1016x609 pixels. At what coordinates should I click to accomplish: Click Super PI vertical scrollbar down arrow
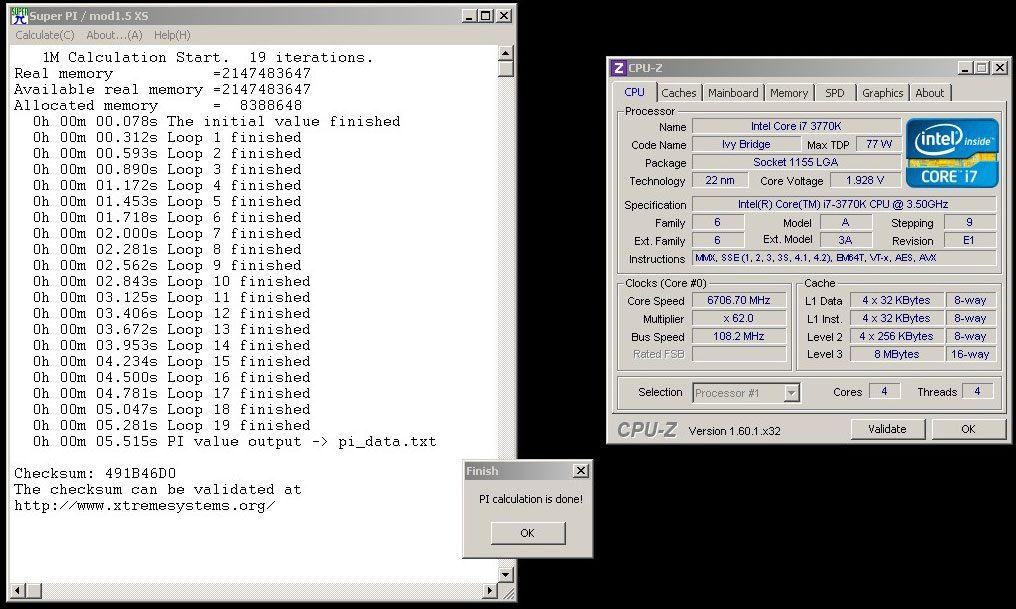[506, 574]
